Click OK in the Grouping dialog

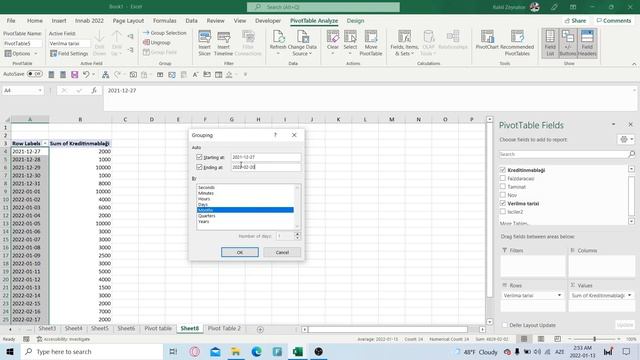point(240,252)
